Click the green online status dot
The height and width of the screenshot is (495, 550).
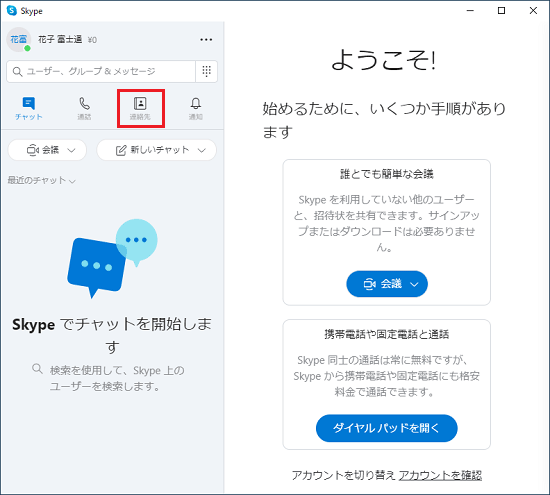[x=27, y=48]
